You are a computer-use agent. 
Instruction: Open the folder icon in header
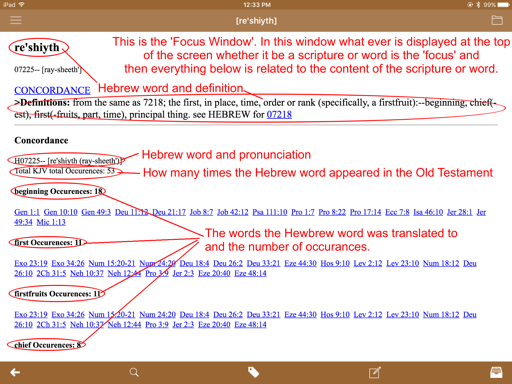(497, 20)
